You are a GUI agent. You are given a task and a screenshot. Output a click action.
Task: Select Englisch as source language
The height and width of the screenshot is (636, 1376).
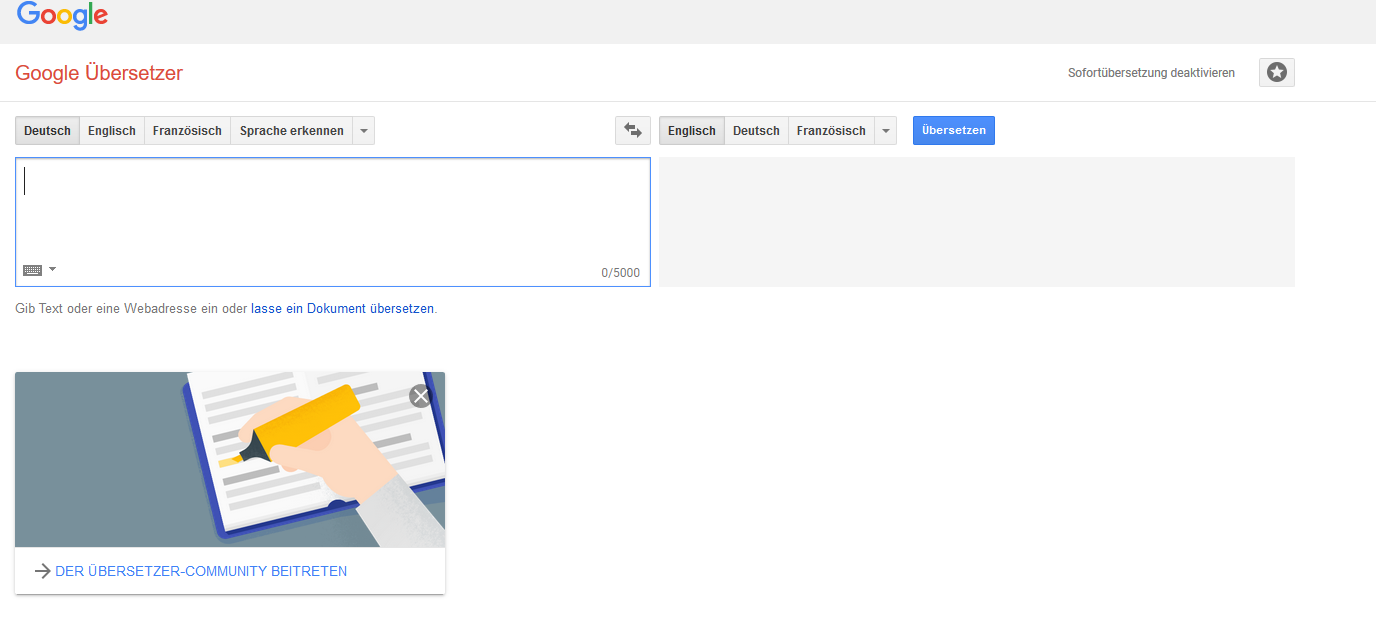[x=112, y=131]
